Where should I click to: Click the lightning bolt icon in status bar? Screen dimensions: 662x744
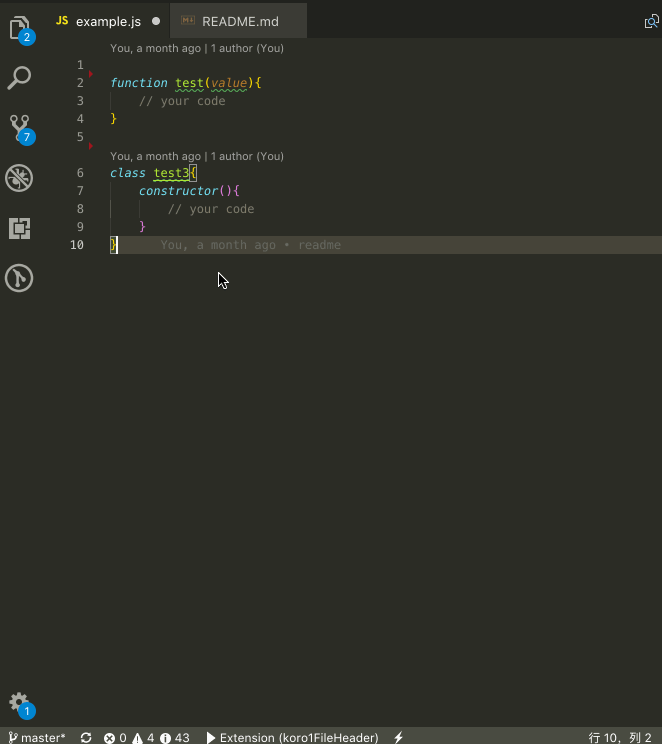point(398,737)
